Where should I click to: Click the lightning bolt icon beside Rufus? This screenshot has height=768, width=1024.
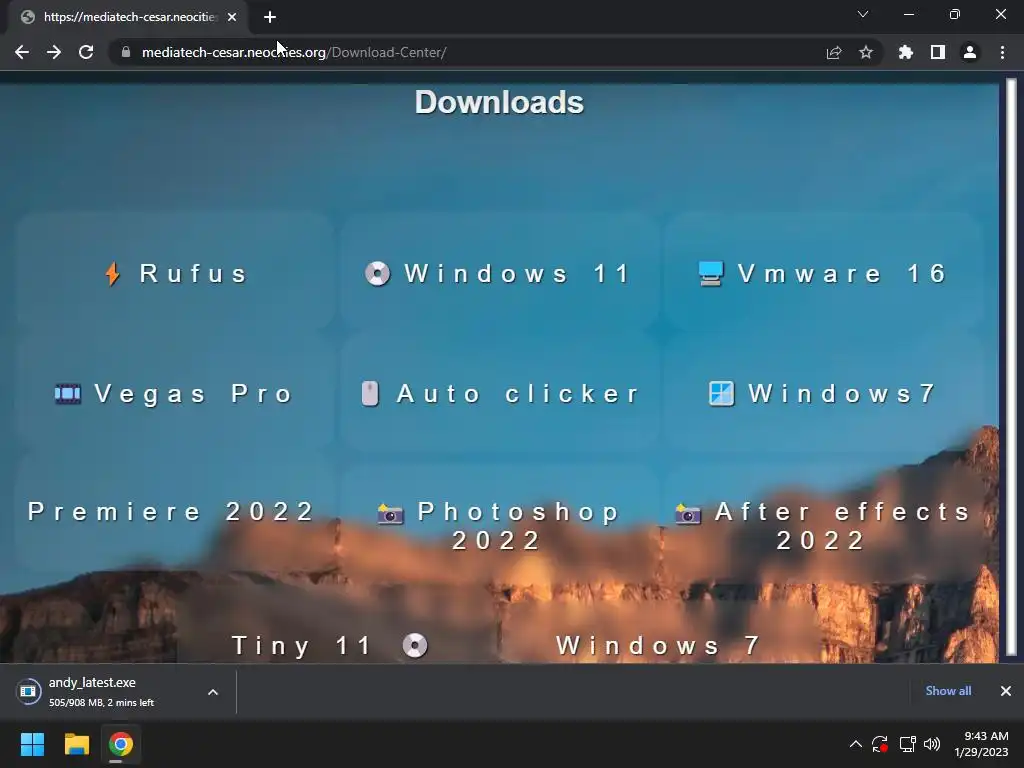click(x=112, y=274)
